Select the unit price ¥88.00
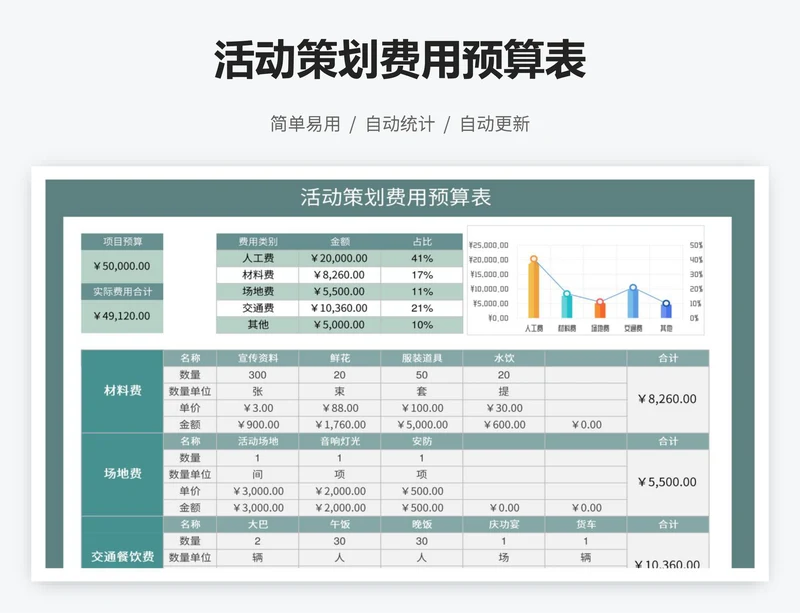 tap(340, 408)
